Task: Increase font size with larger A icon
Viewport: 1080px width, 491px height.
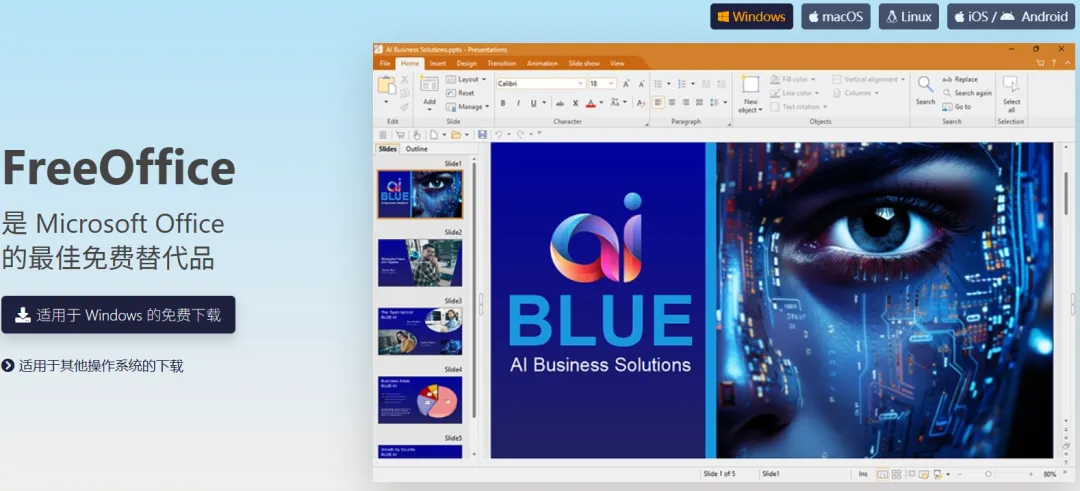Action: (626, 83)
